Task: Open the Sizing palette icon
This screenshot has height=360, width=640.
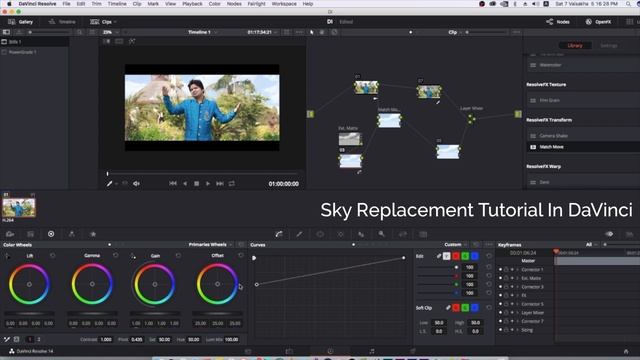Action: click(x=402, y=234)
